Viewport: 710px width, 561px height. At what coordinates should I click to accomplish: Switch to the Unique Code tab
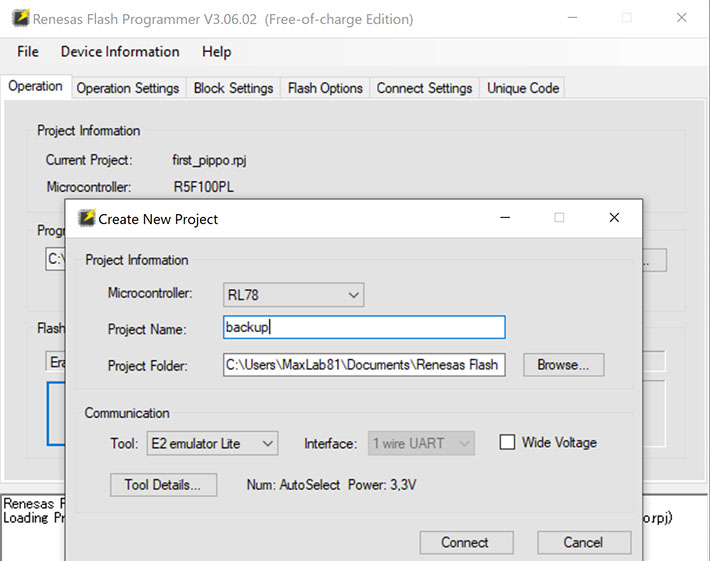pyautogui.click(x=523, y=88)
